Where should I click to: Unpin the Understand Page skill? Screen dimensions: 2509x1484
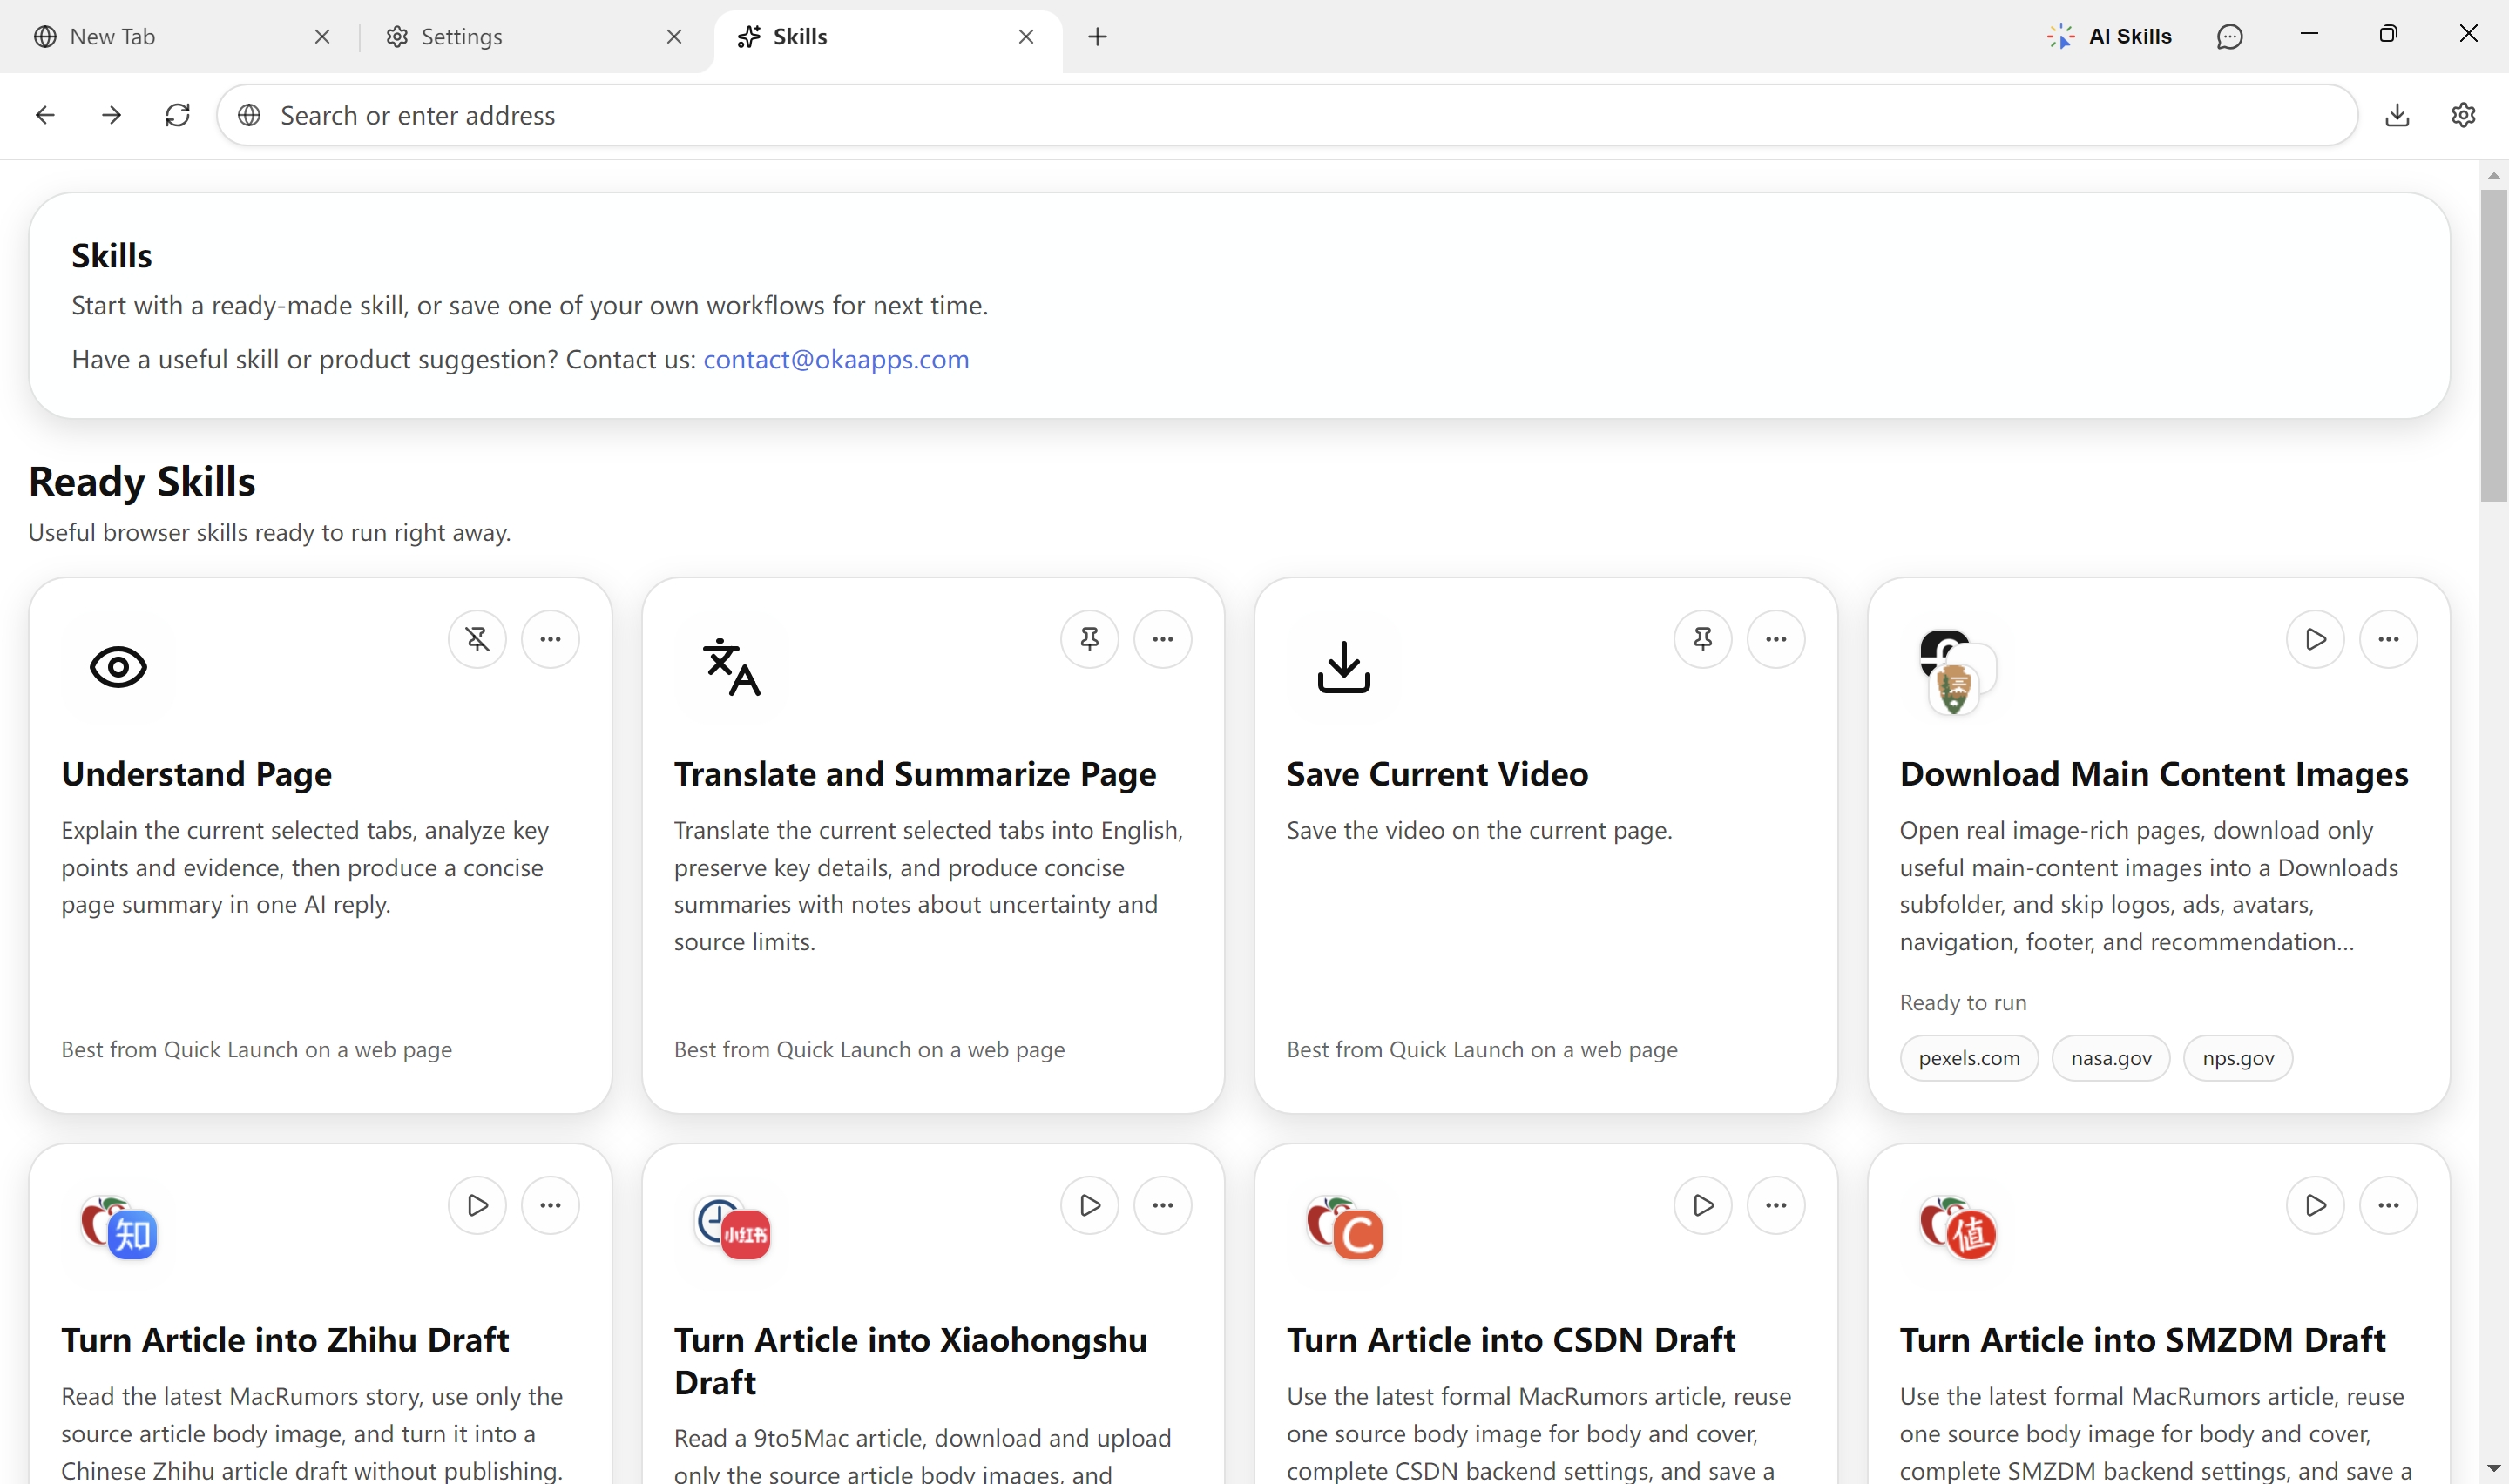click(477, 639)
